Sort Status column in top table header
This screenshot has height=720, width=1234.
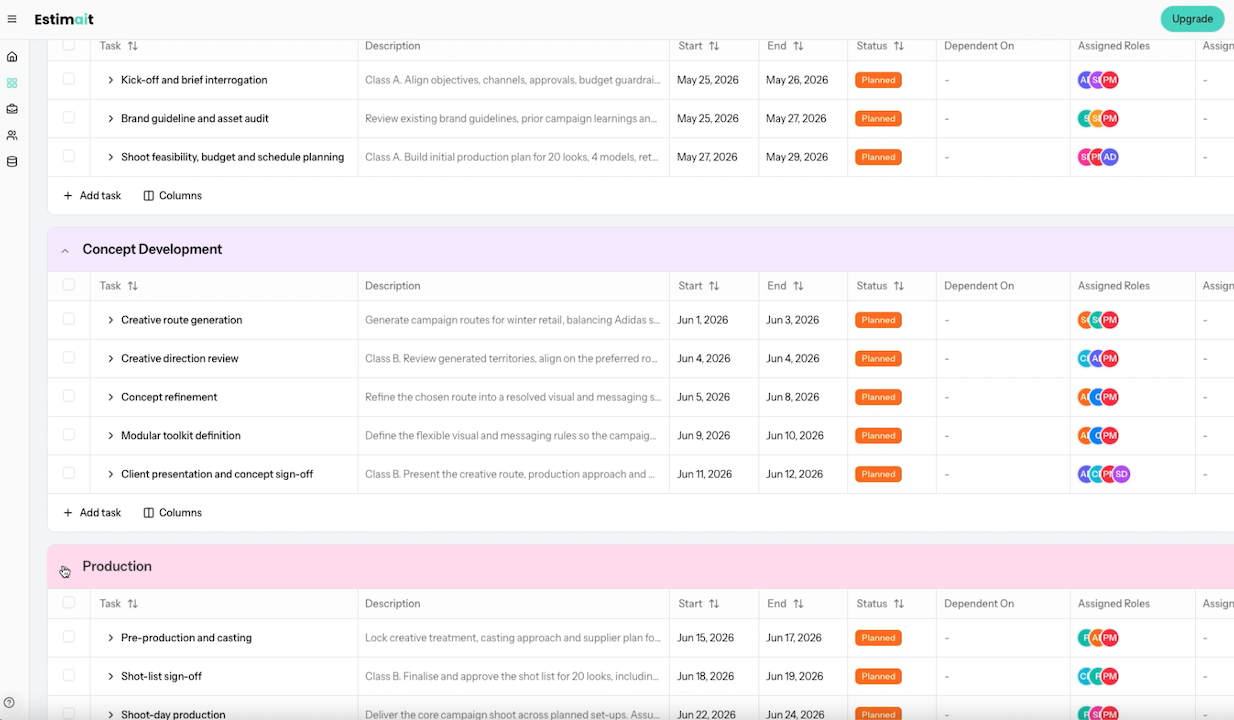point(899,46)
